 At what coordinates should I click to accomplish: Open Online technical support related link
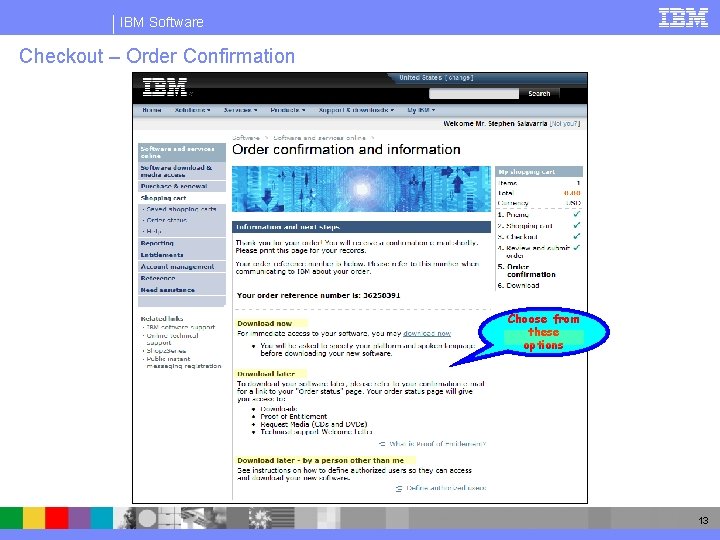(172, 339)
